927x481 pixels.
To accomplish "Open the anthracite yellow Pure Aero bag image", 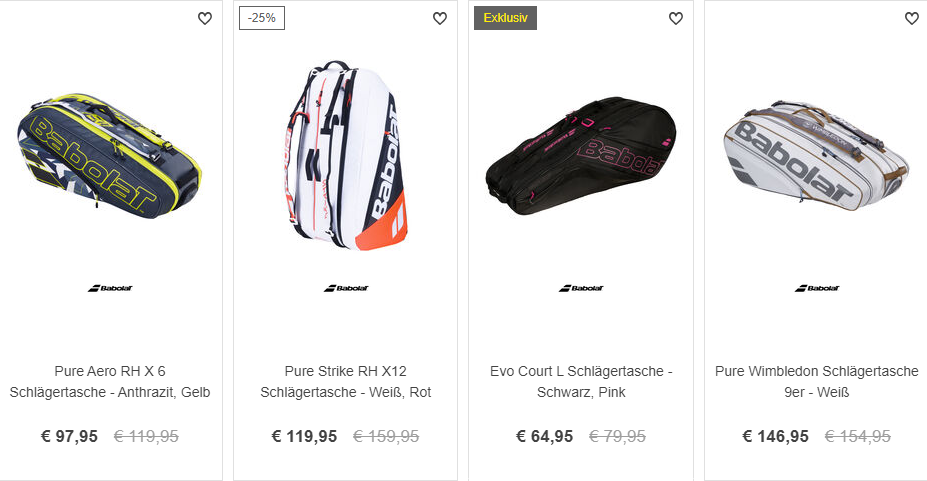I will (109, 156).
